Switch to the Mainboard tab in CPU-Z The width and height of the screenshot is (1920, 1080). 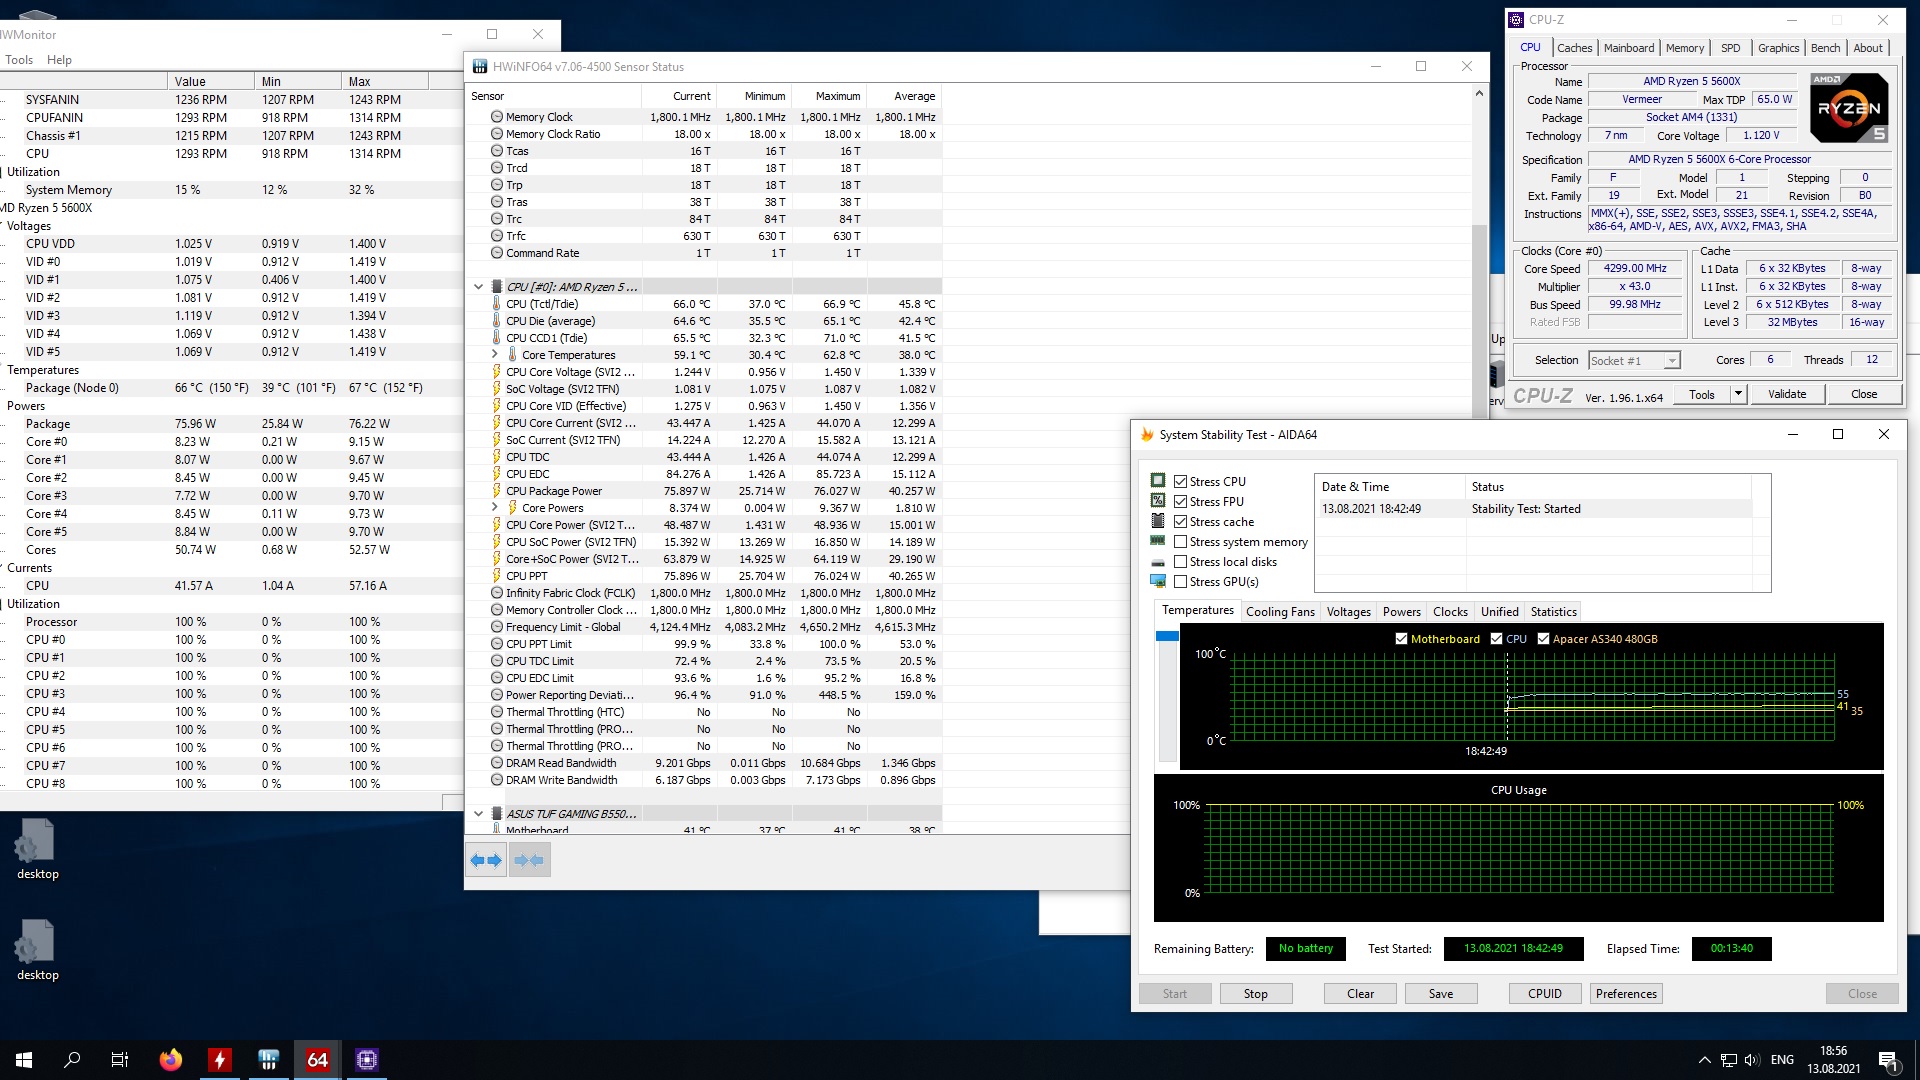[1629, 48]
